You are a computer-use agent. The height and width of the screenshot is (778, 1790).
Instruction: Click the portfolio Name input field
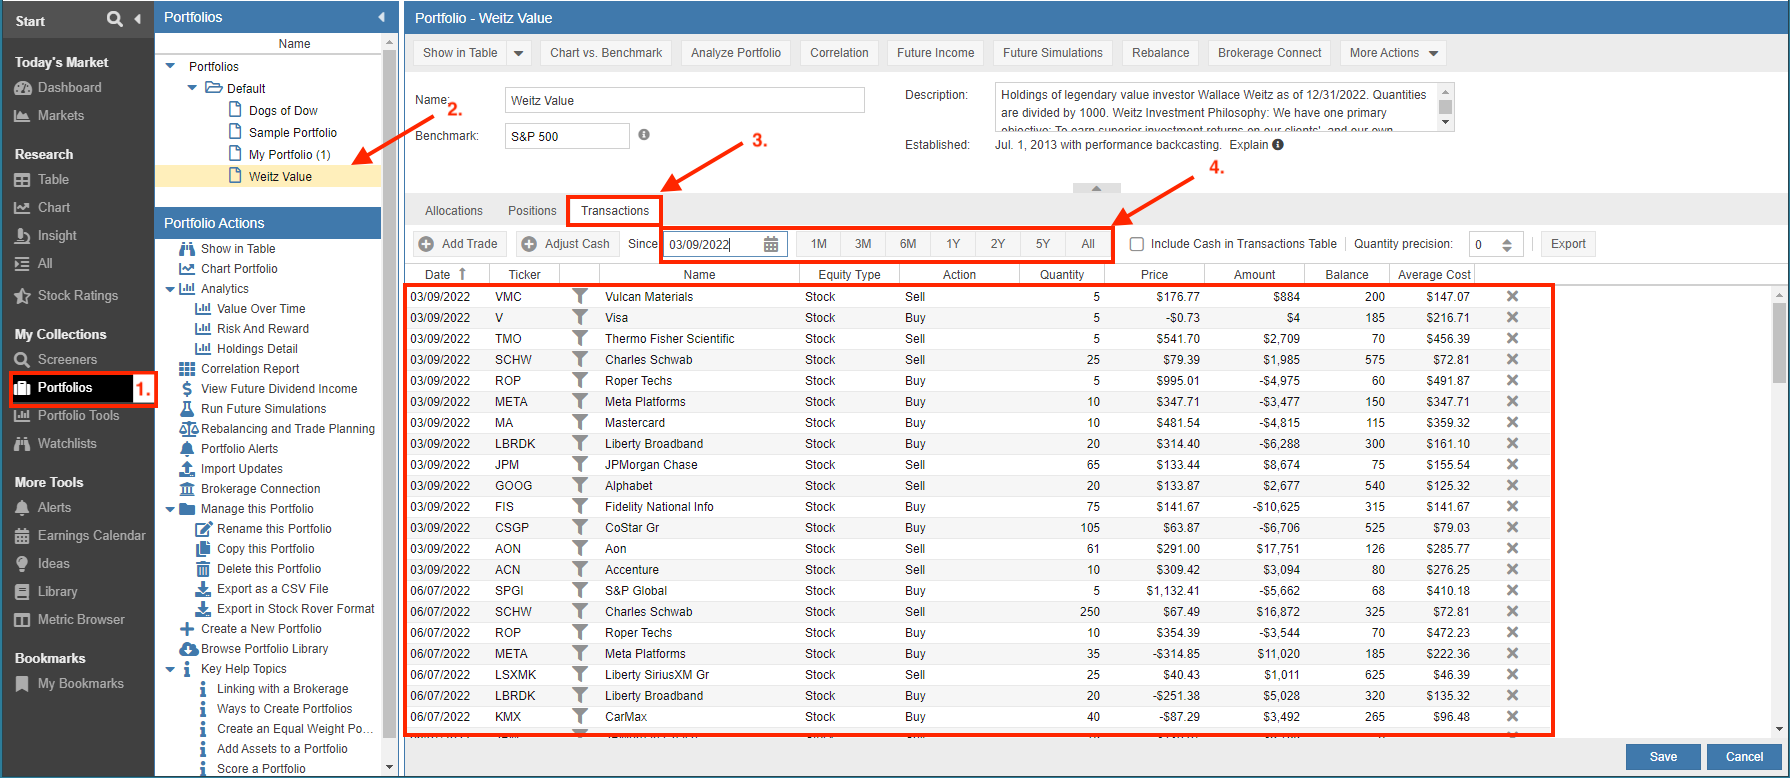(685, 100)
